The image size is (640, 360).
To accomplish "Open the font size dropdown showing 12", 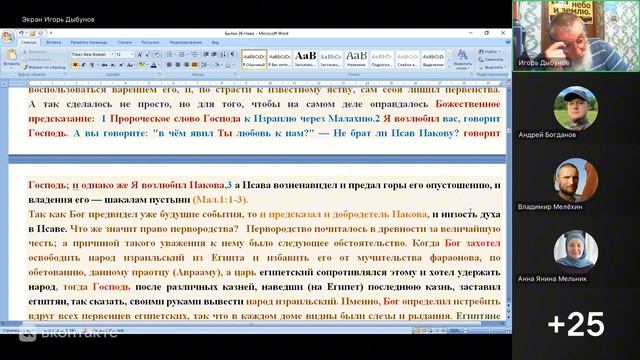I will (x=132, y=54).
